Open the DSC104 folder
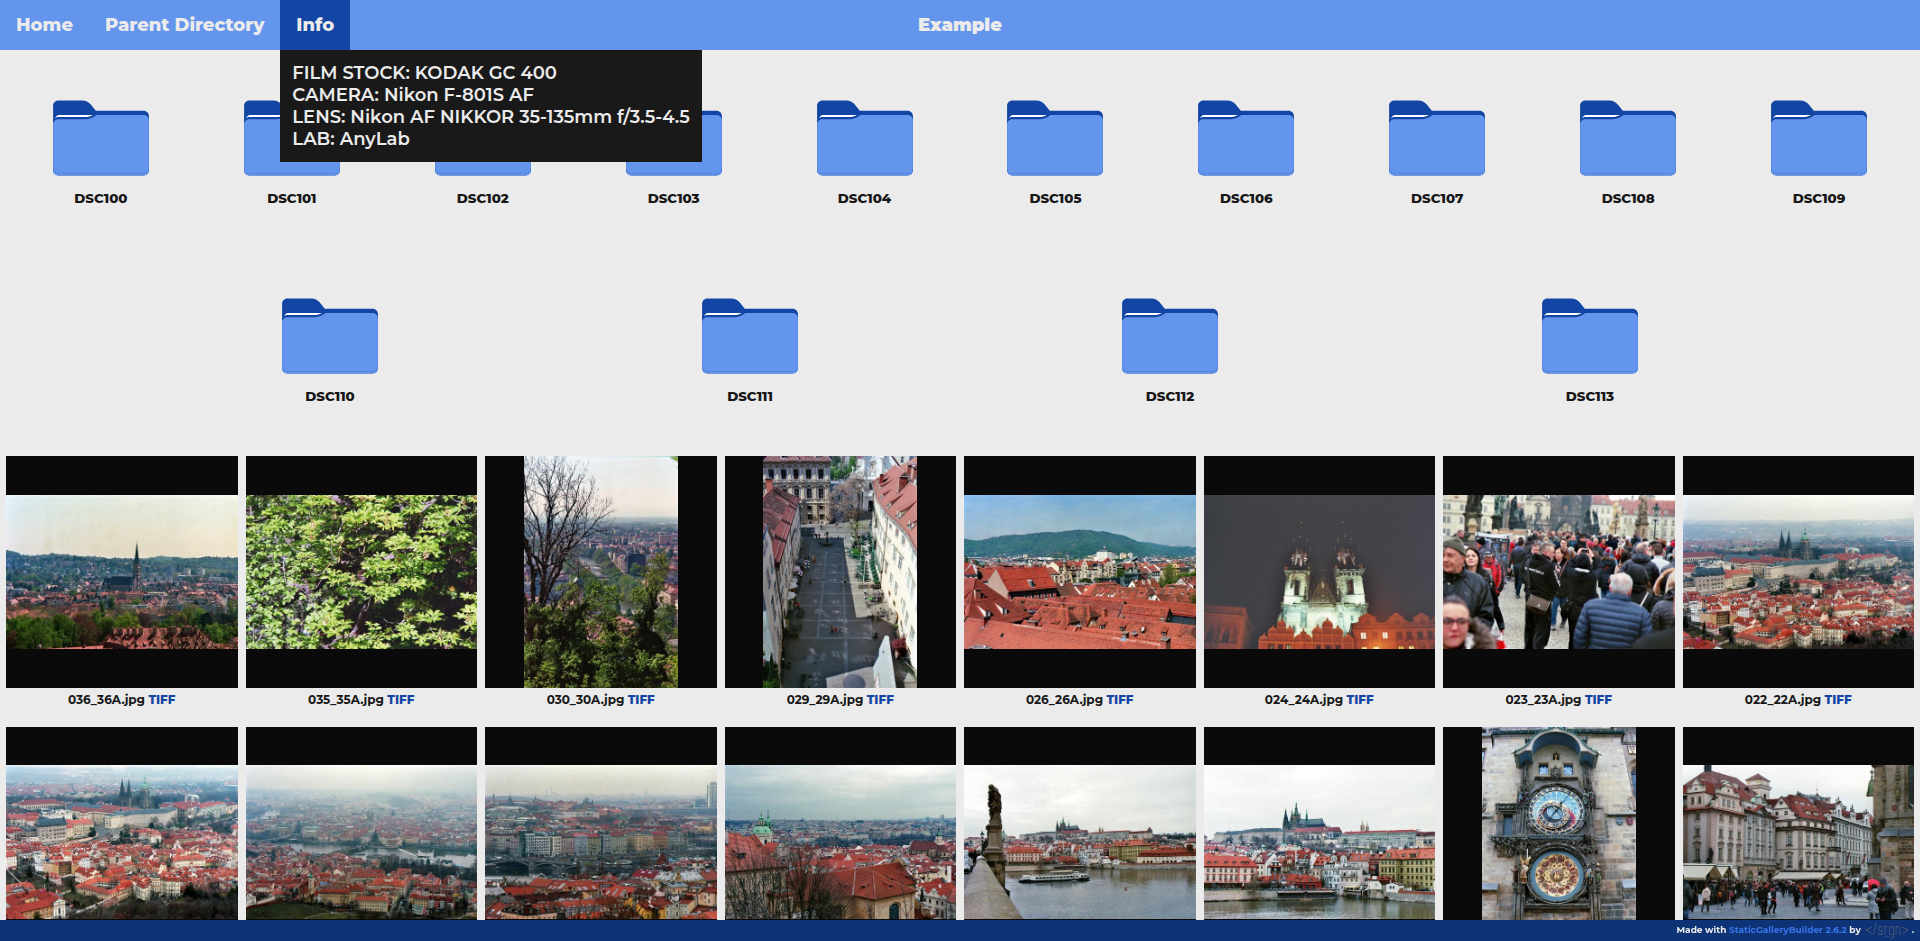Image resolution: width=1920 pixels, height=941 pixels. tap(864, 139)
